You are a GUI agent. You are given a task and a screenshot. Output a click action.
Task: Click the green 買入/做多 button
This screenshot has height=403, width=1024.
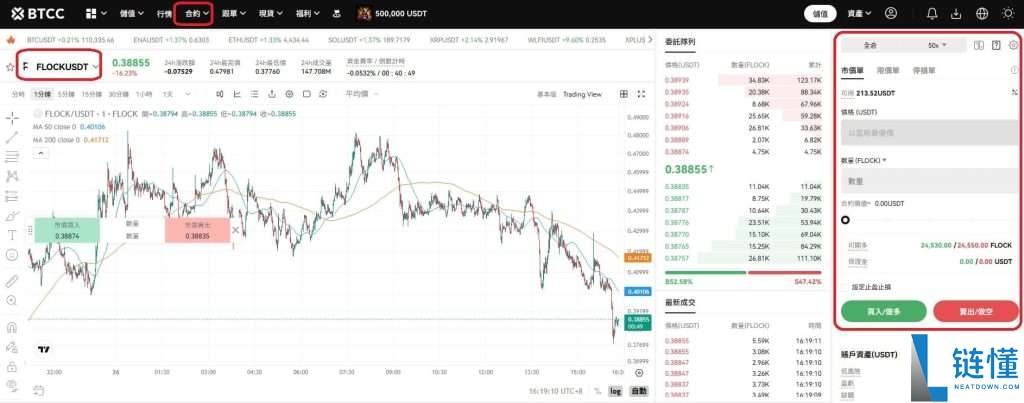pyautogui.click(x=884, y=312)
